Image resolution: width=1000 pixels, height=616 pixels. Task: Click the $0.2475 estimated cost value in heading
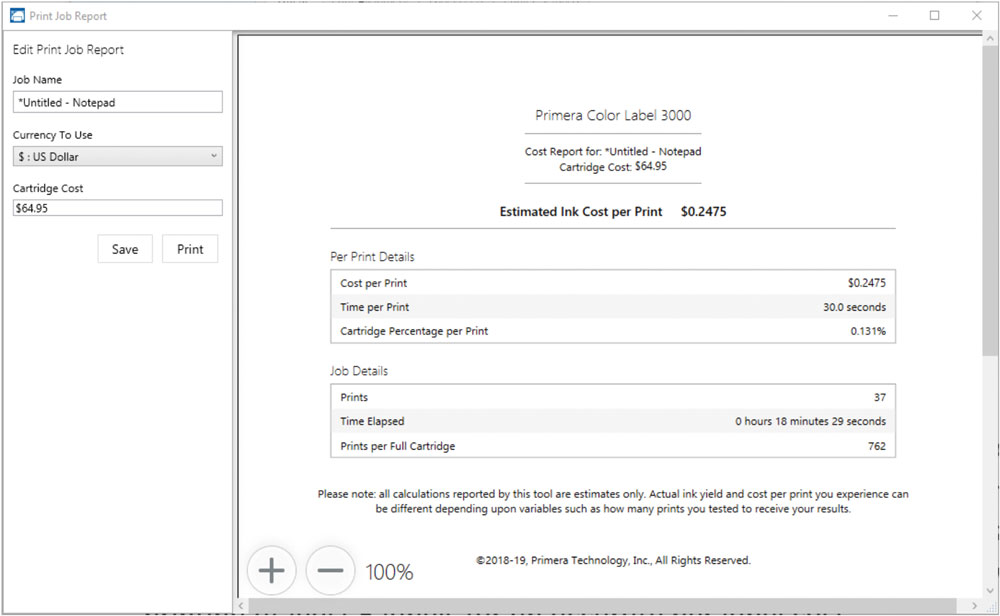703,212
